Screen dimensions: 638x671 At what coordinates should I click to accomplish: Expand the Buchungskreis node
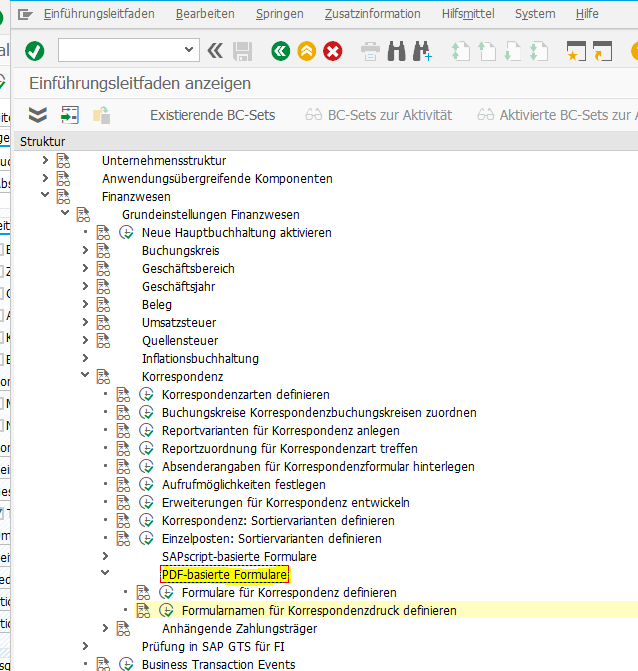[85, 250]
